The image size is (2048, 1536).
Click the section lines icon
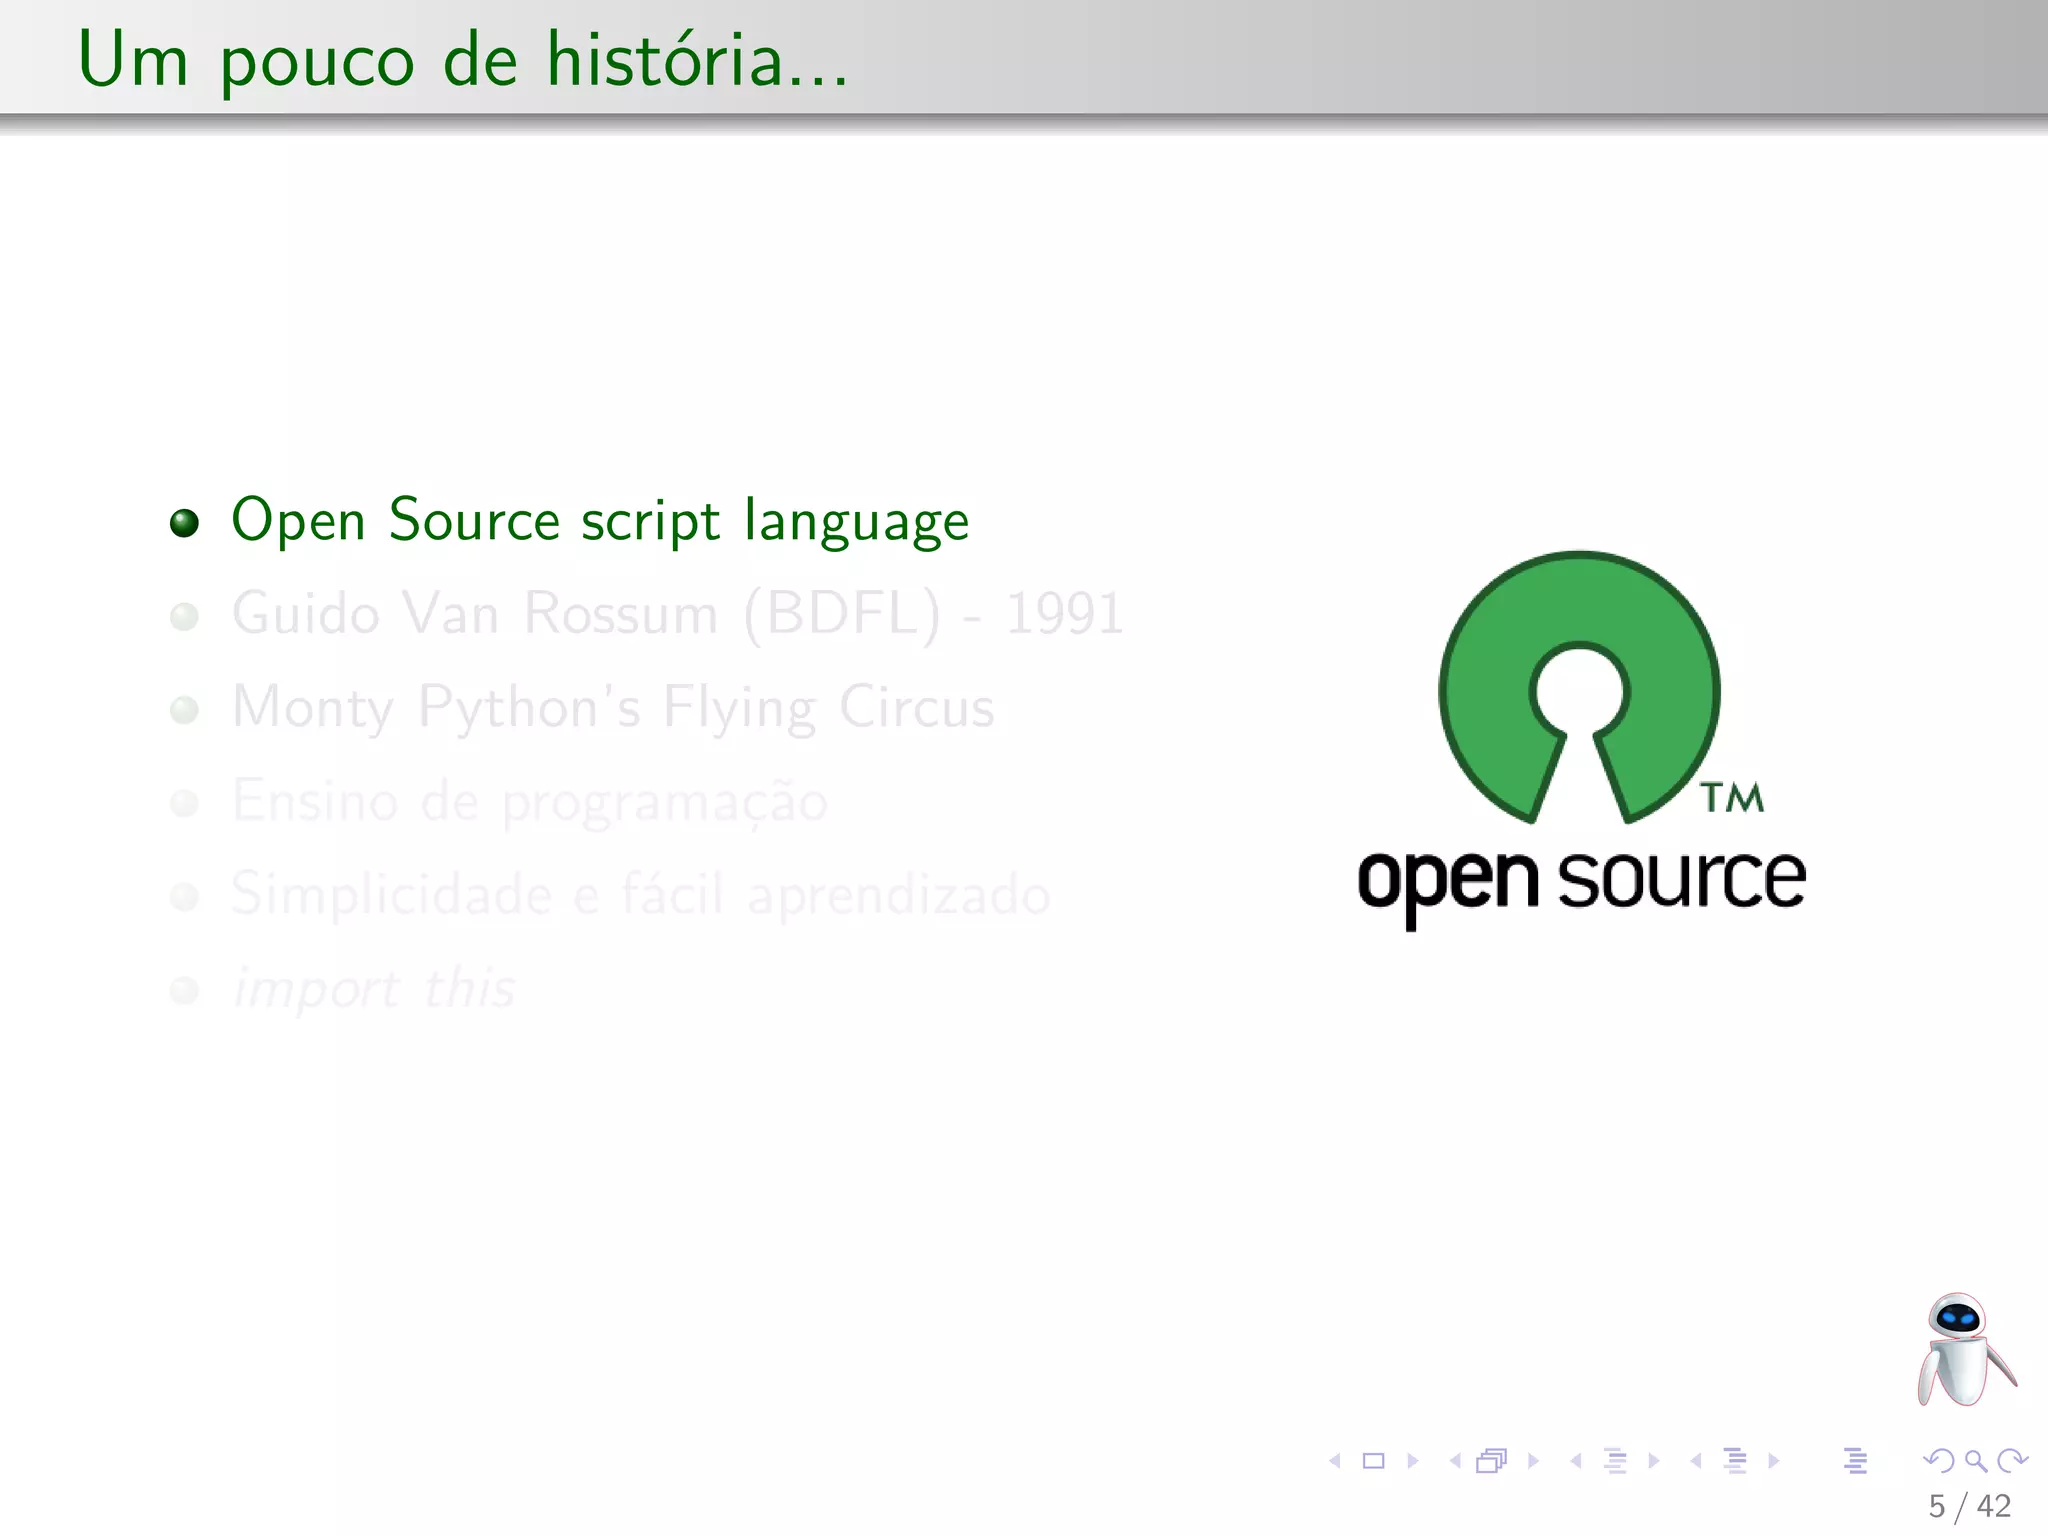1736,1461
